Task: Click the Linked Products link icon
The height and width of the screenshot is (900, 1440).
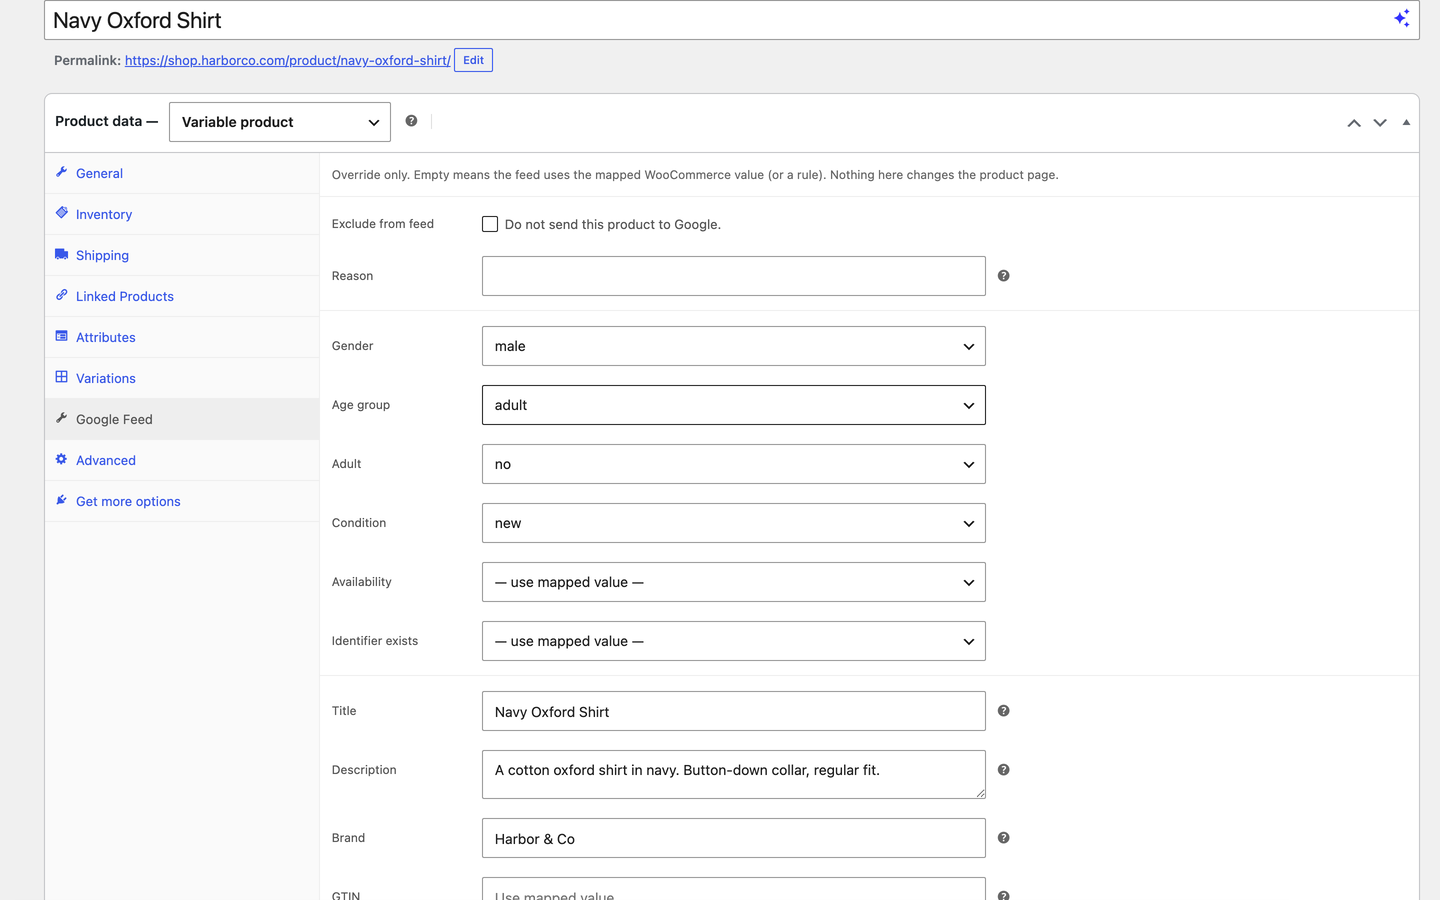Action: click(x=62, y=295)
